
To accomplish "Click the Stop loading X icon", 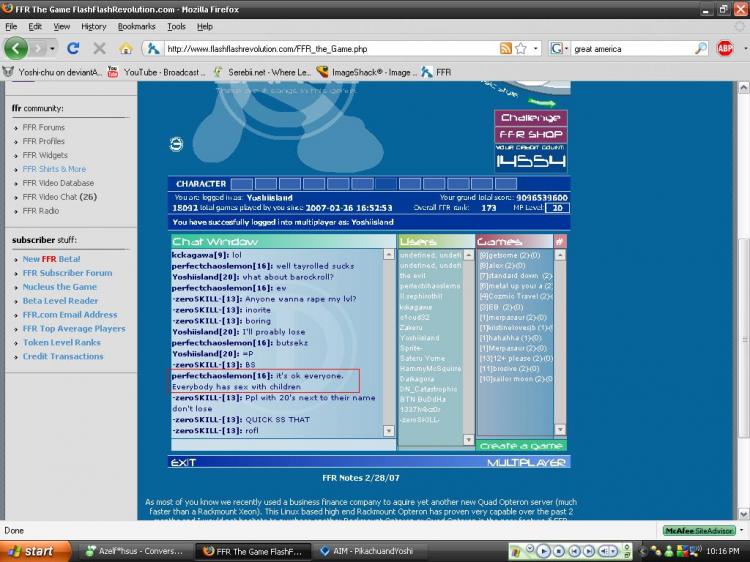I will [99, 48].
